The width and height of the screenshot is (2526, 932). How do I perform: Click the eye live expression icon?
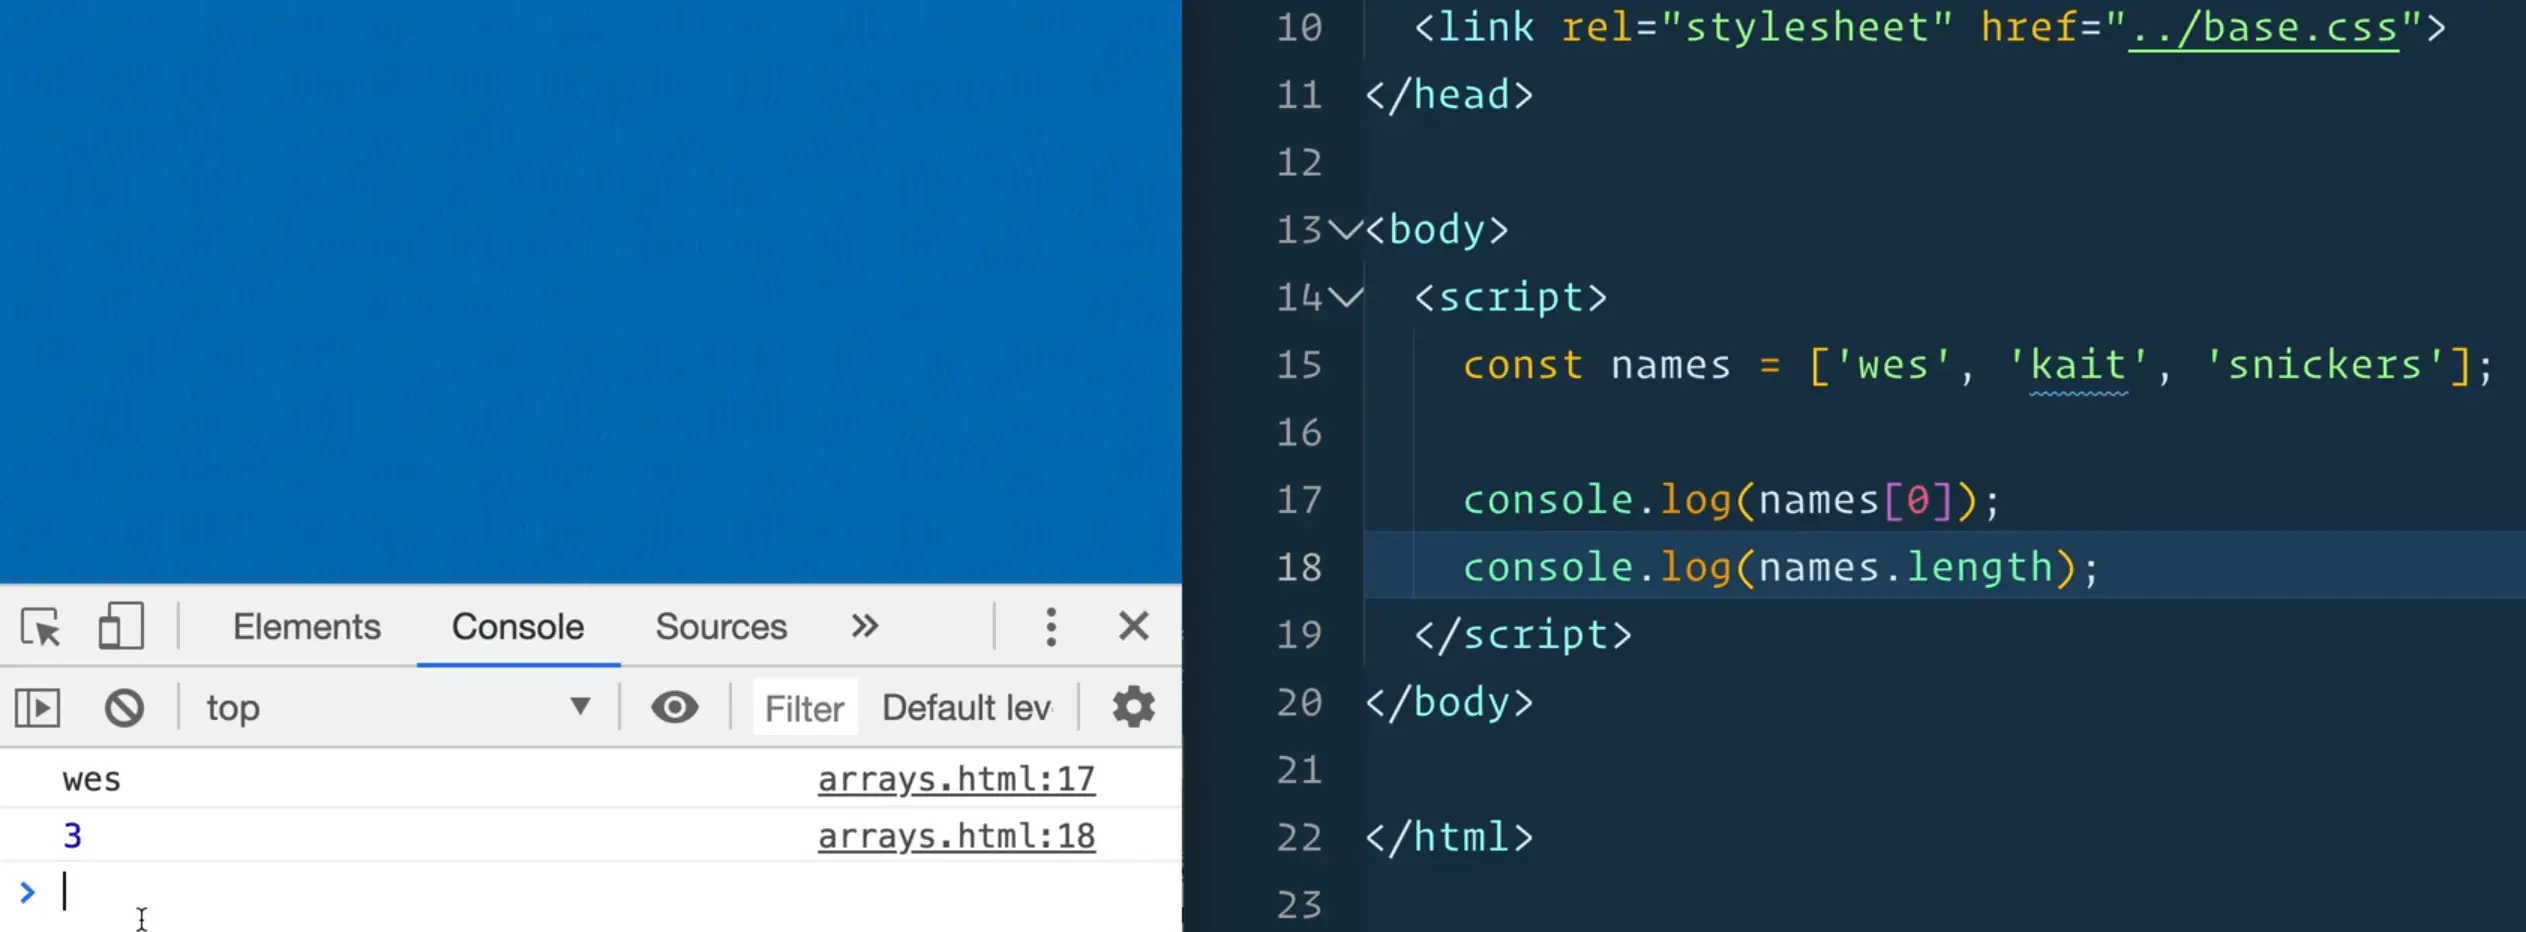point(674,708)
